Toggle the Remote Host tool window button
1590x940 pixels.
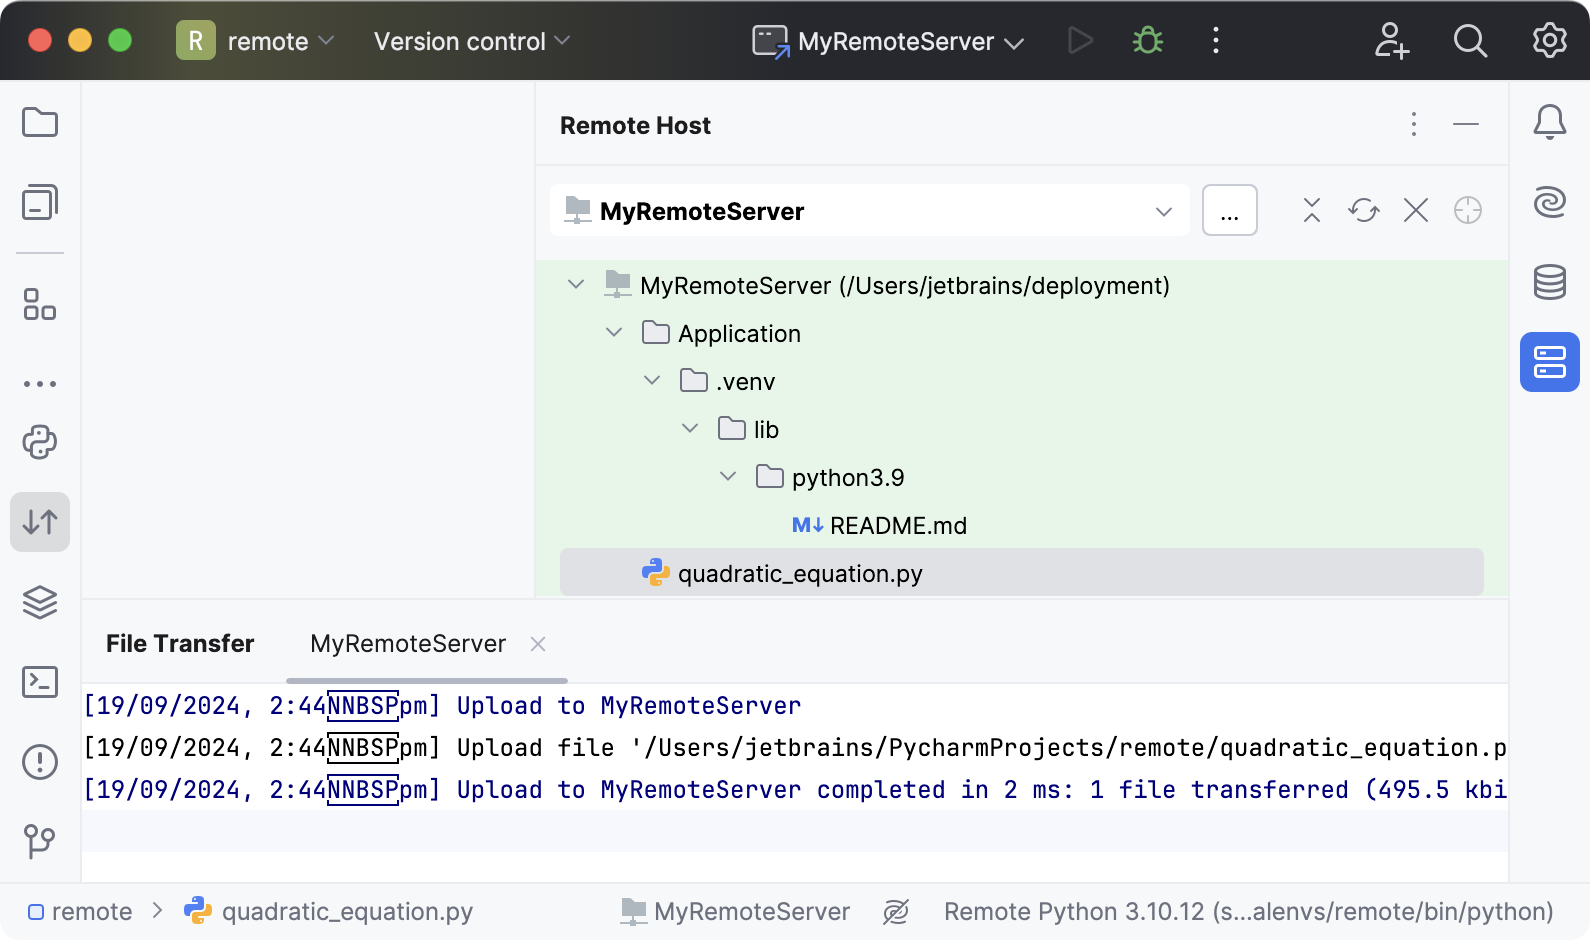(x=1549, y=362)
